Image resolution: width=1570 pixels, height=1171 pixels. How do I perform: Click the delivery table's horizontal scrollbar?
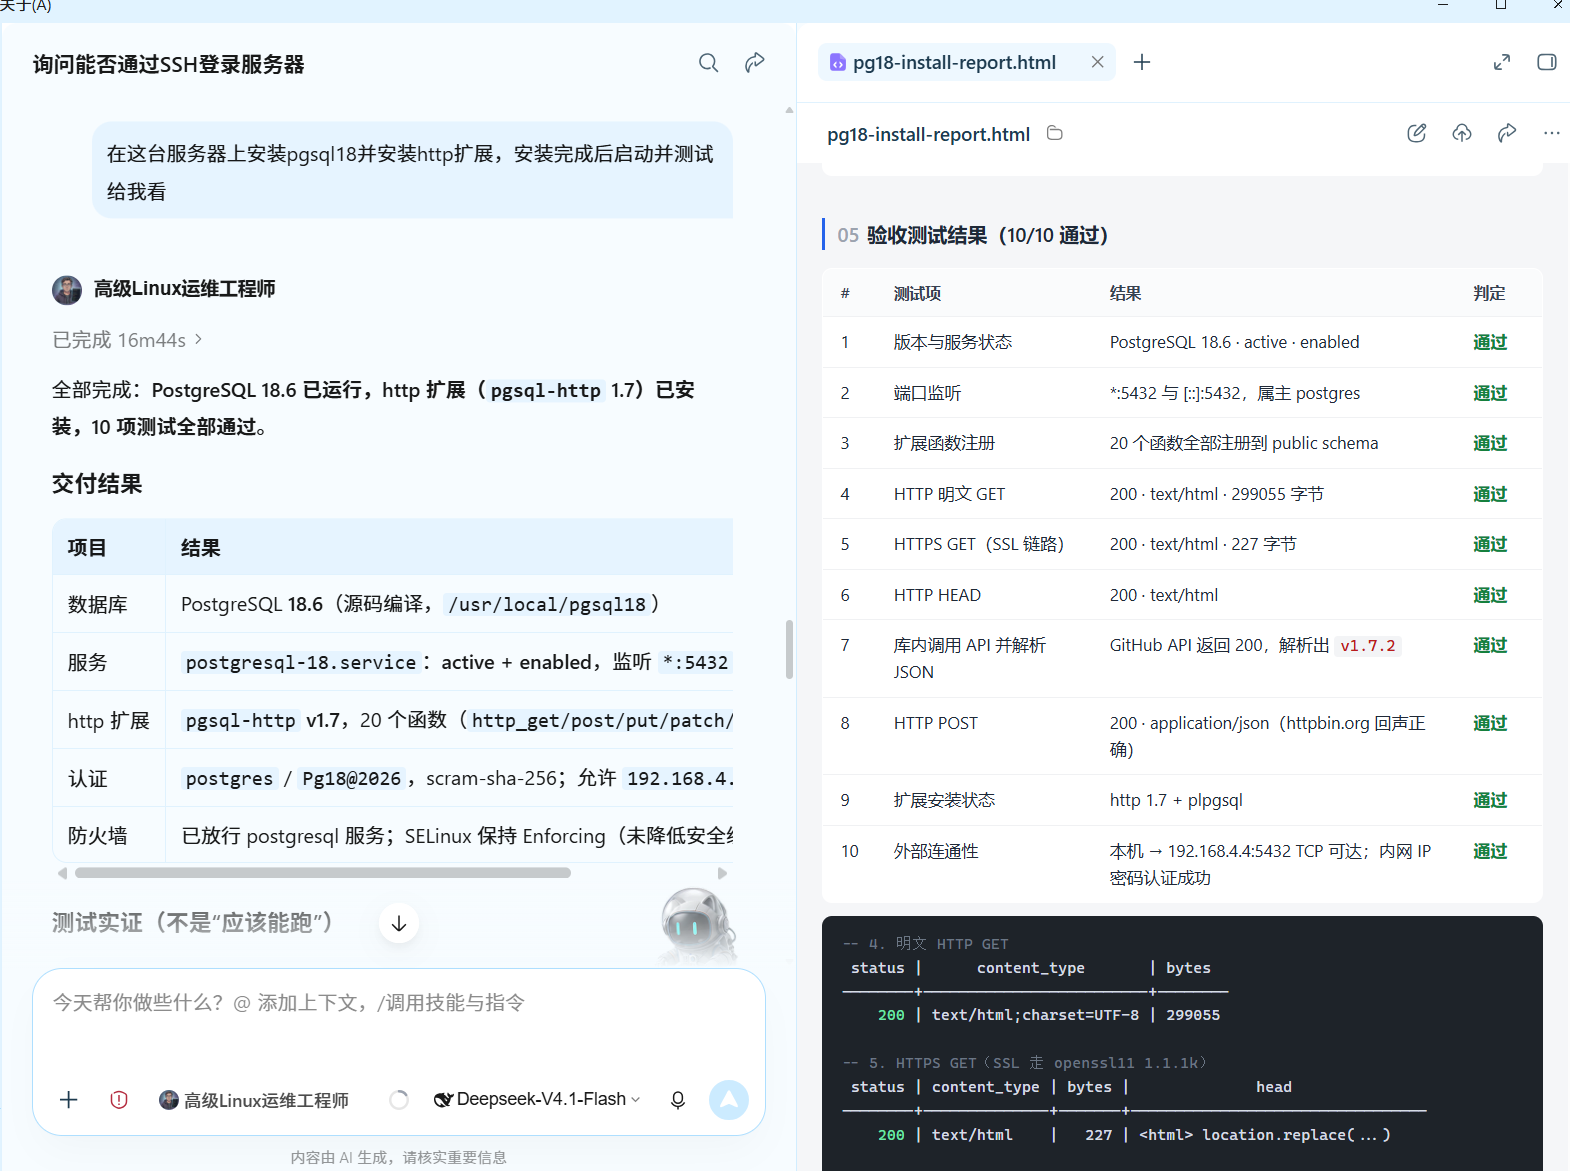coord(323,873)
